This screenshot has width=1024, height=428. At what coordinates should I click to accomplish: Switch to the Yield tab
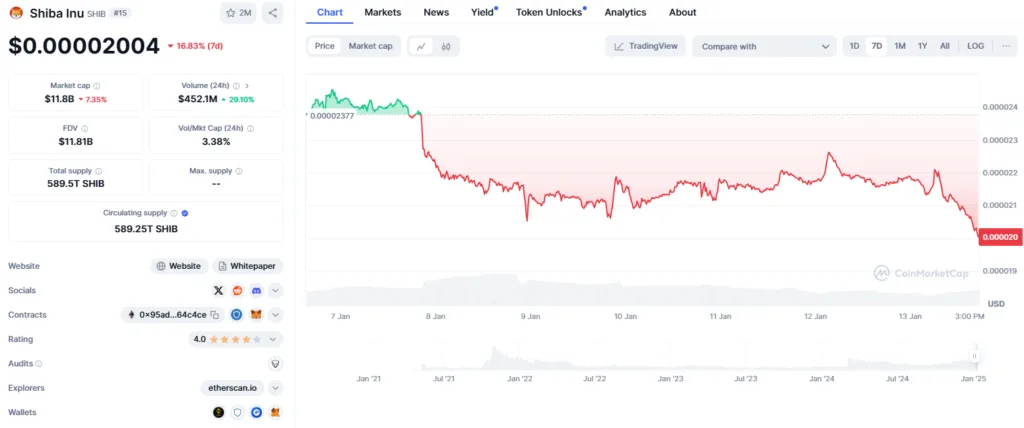(483, 12)
